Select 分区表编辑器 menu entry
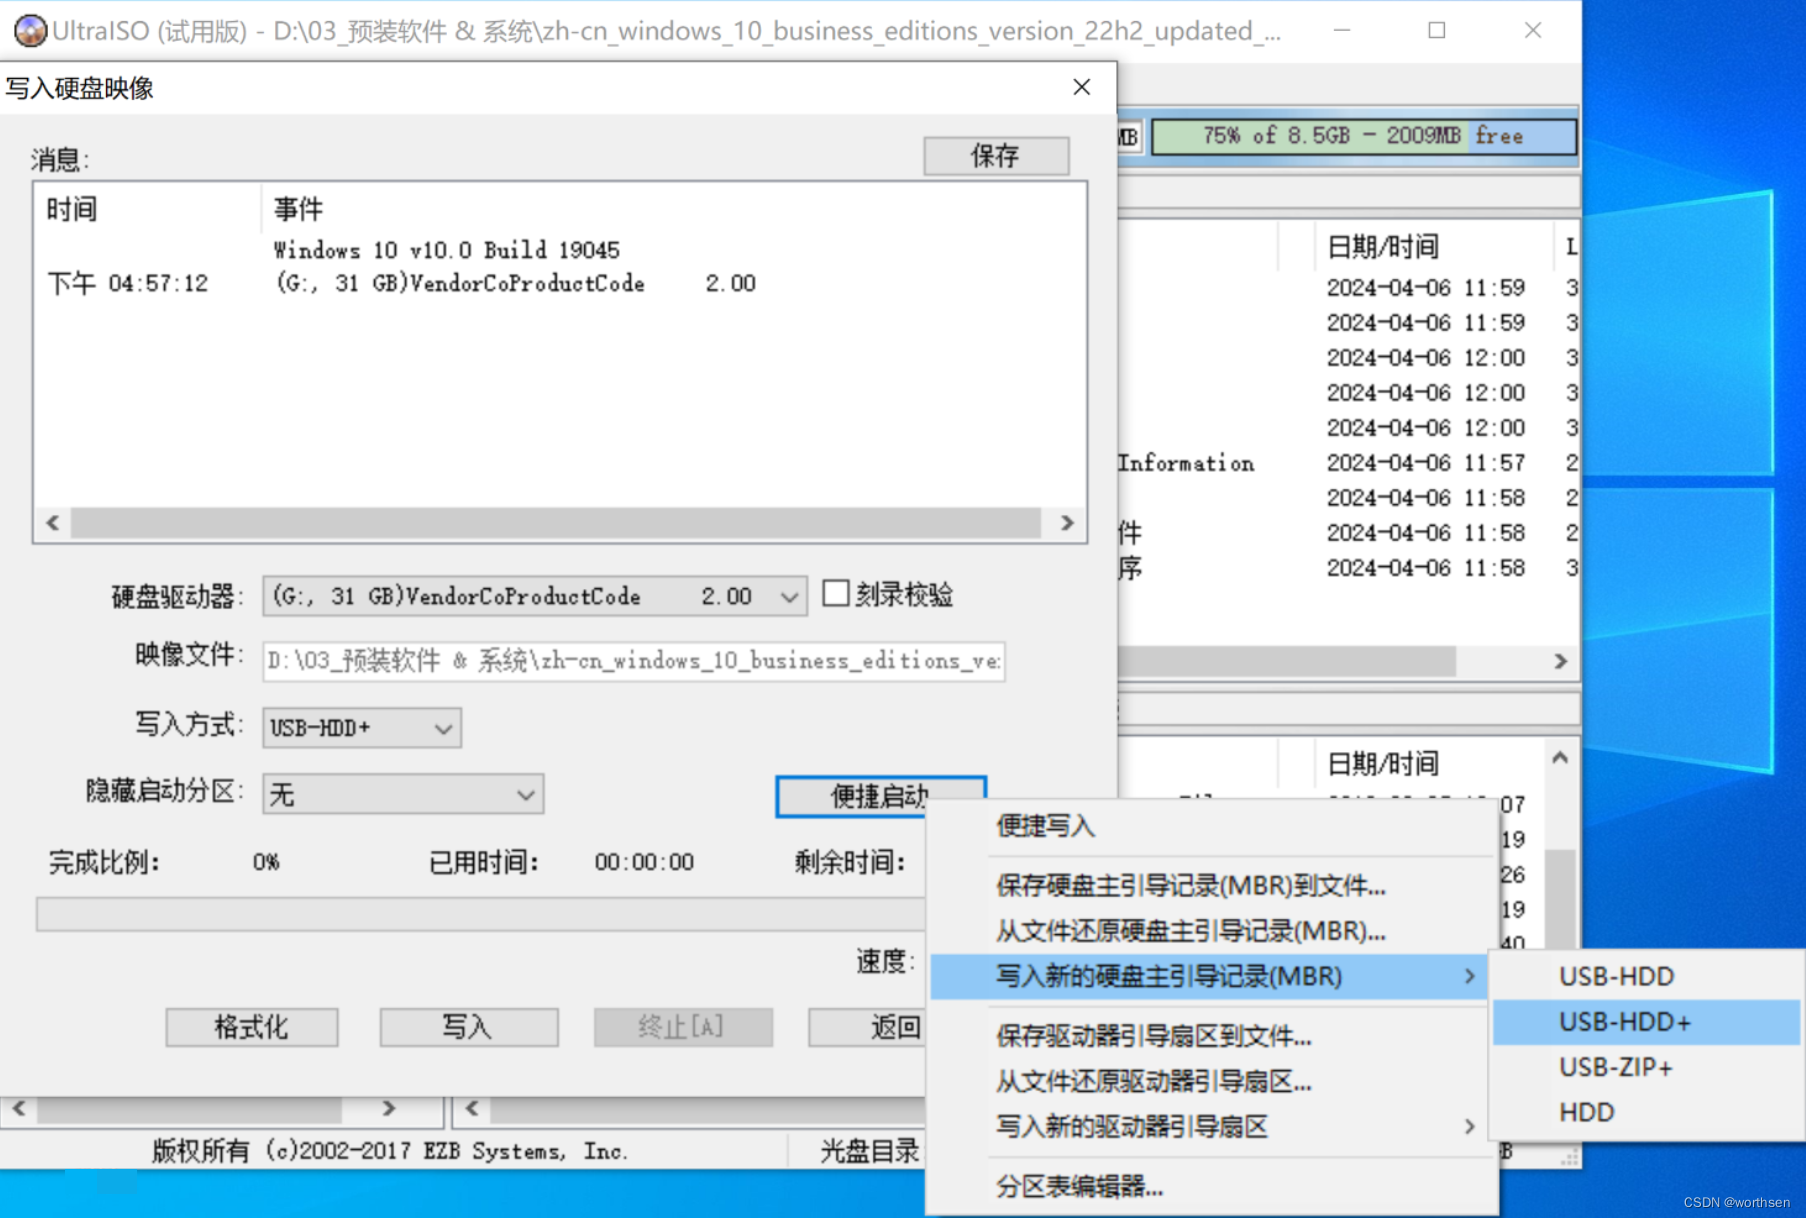 1210,1187
